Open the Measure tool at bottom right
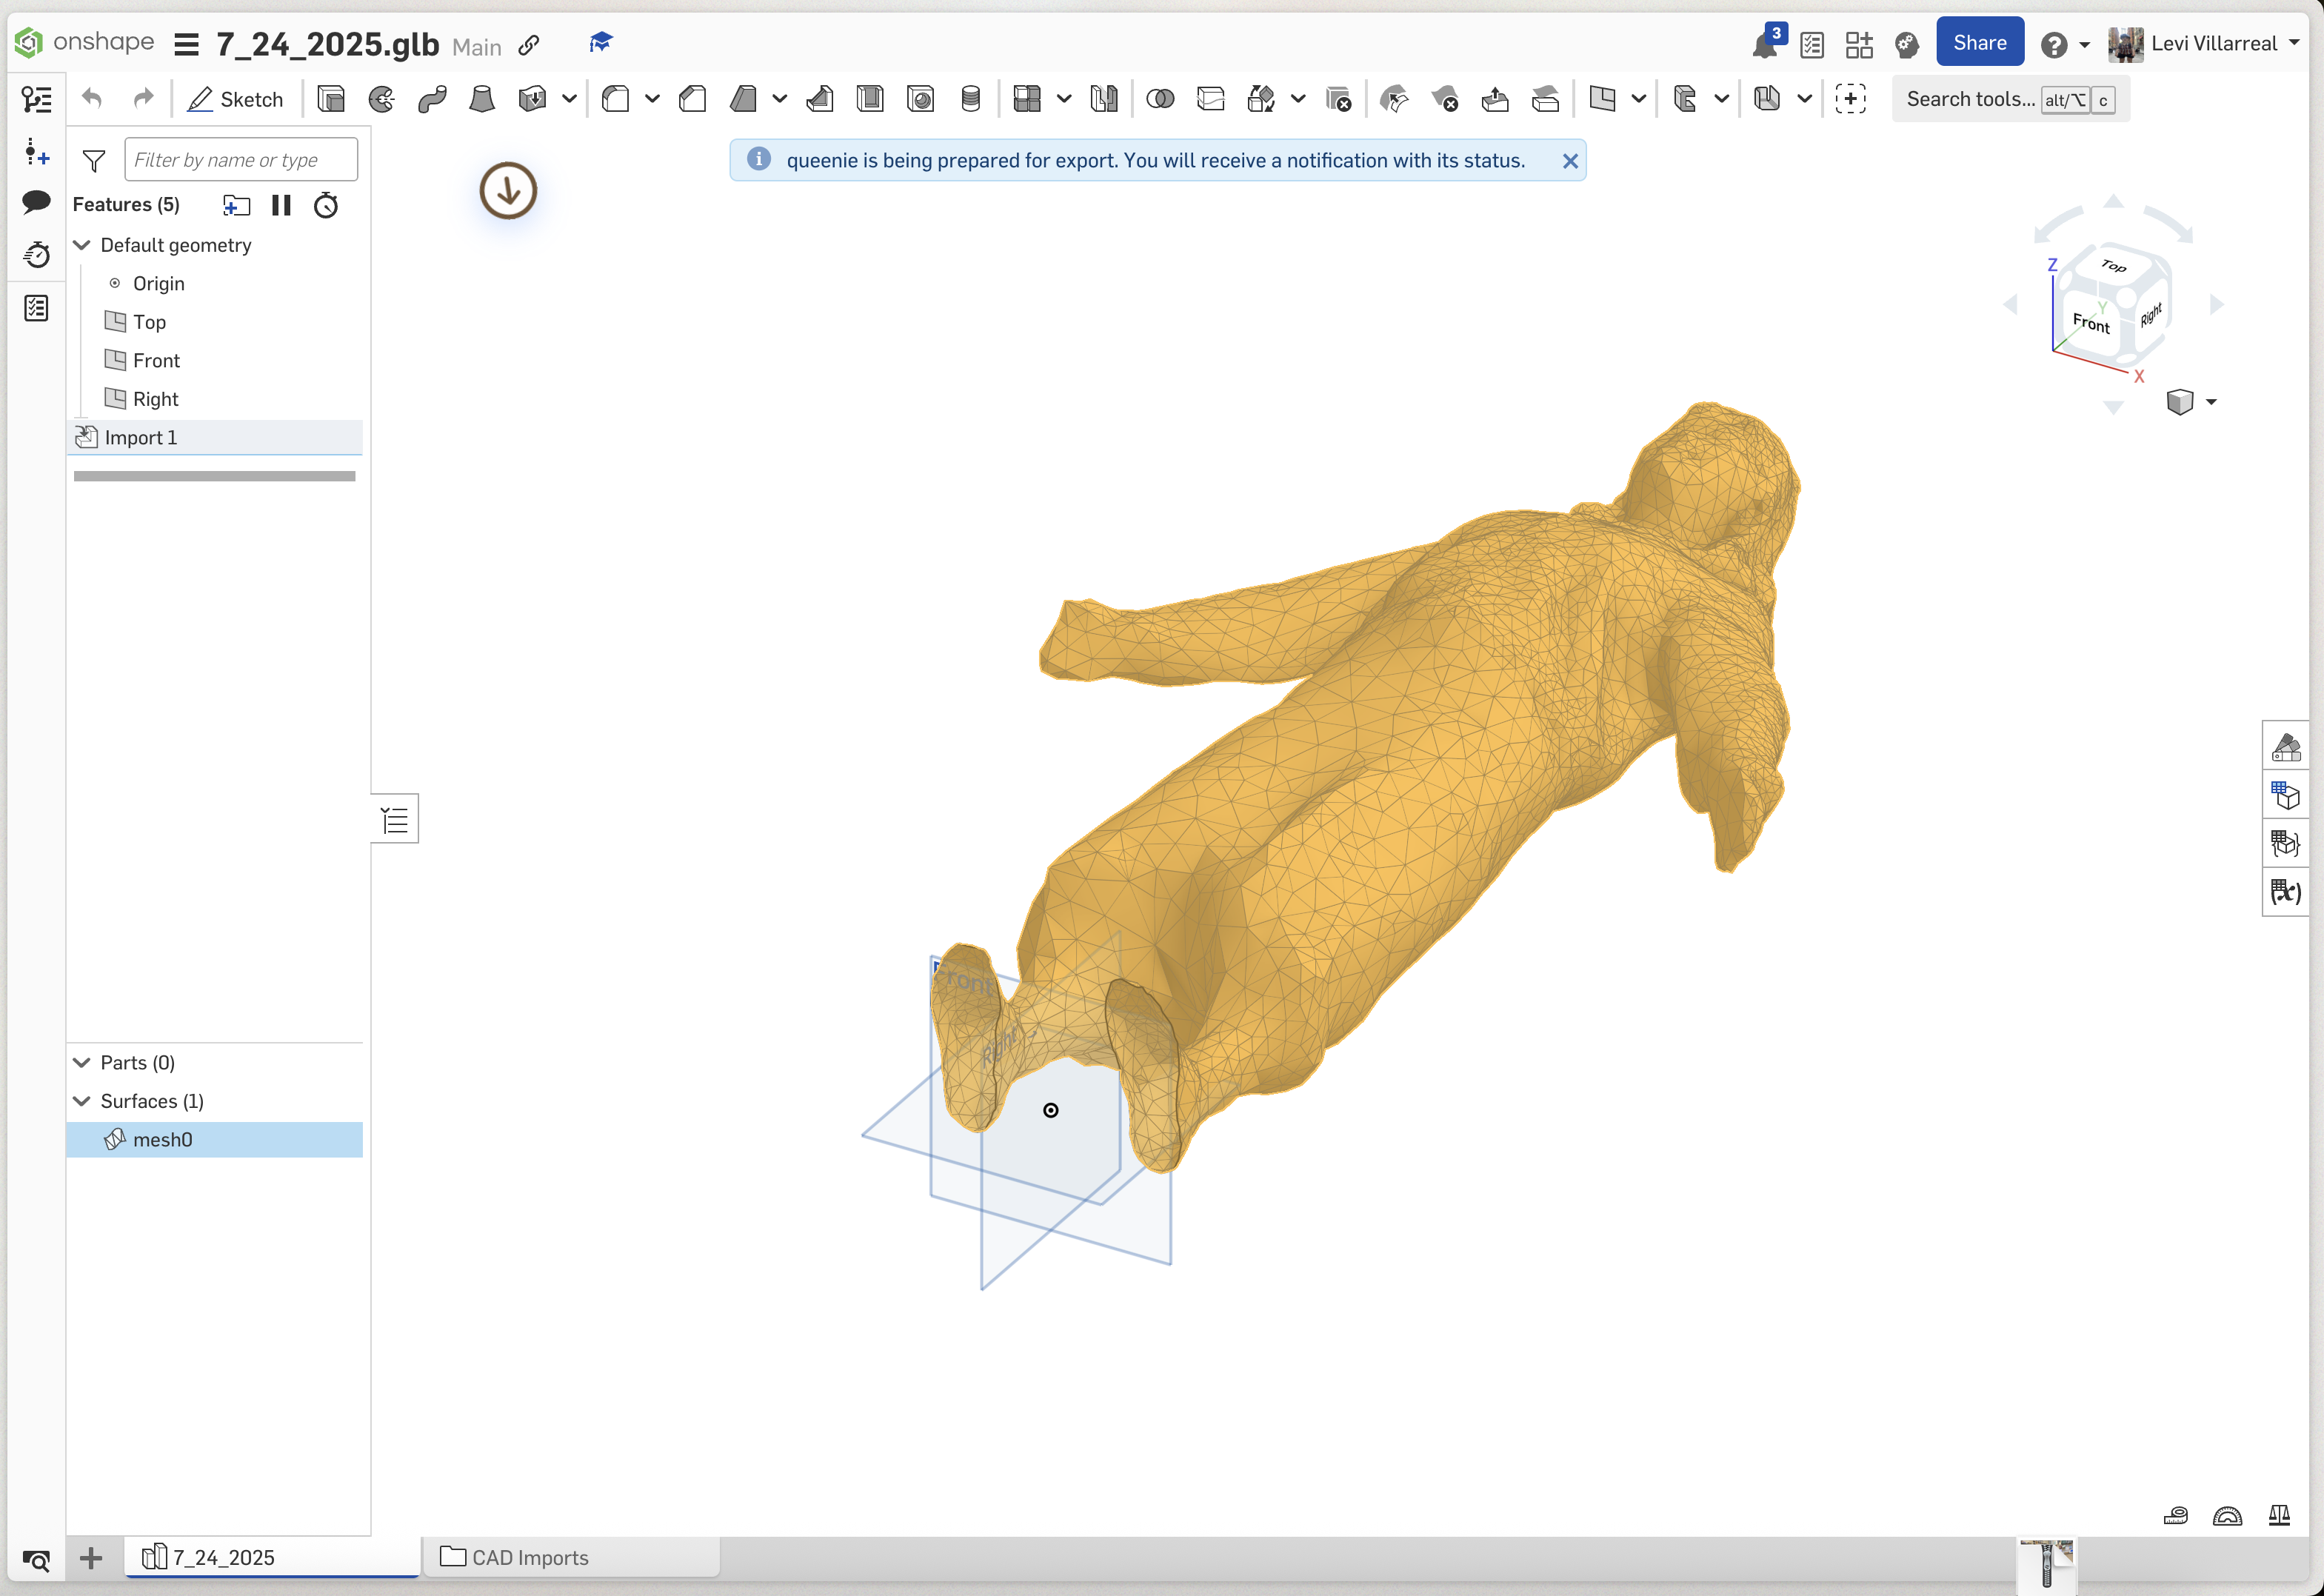The width and height of the screenshot is (2324, 1596). click(2176, 1516)
